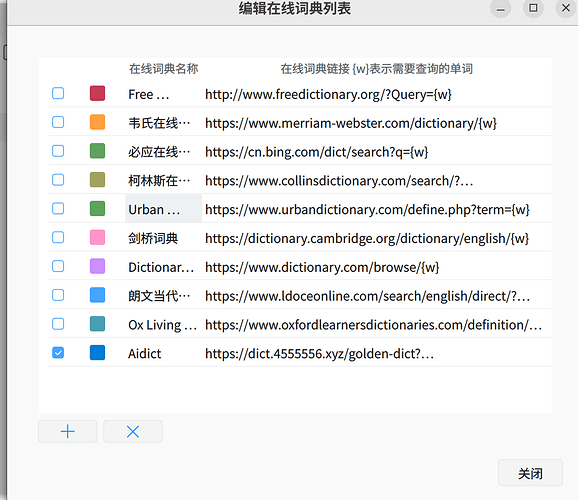This screenshot has height=500, width=578.
Task: Click the plus icon to add dictionary
Action: pos(67,431)
